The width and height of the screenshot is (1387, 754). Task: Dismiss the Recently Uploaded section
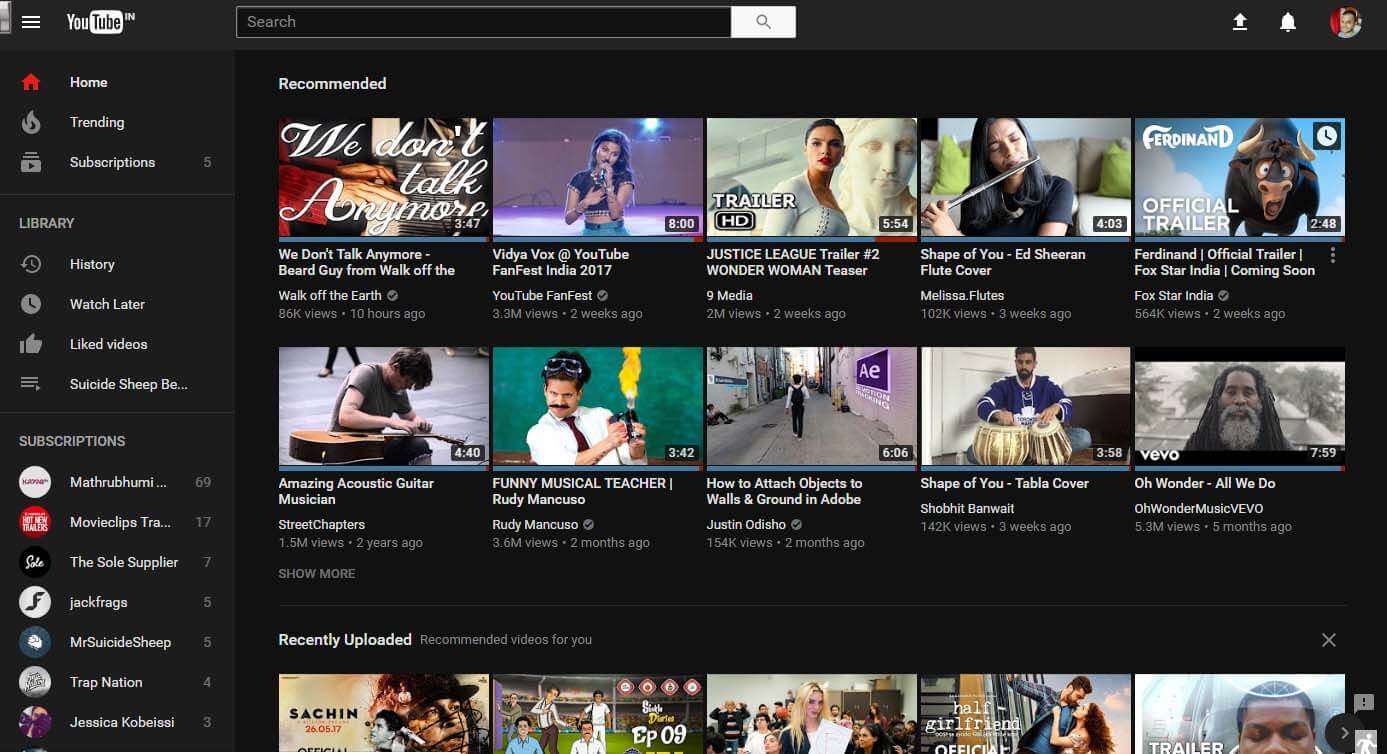pyautogui.click(x=1328, y=640)
